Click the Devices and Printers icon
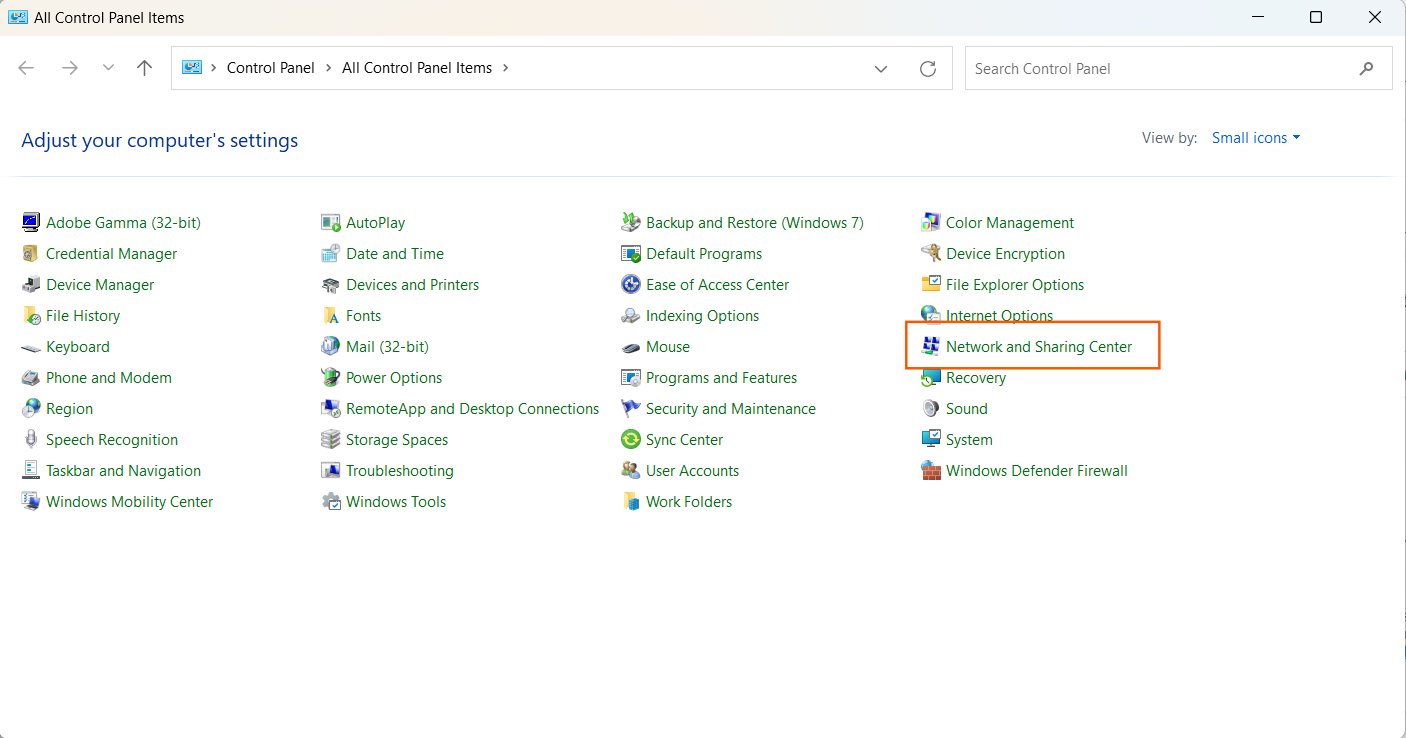The width and height of the screenshot is (1406, 738). [x=330, y=284]
